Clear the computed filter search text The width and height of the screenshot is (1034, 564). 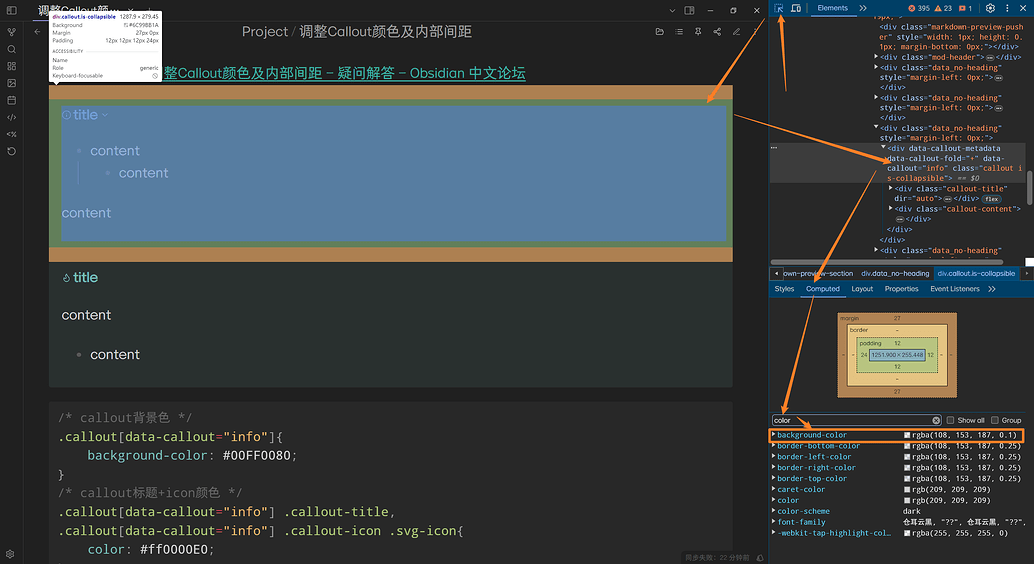936,420
